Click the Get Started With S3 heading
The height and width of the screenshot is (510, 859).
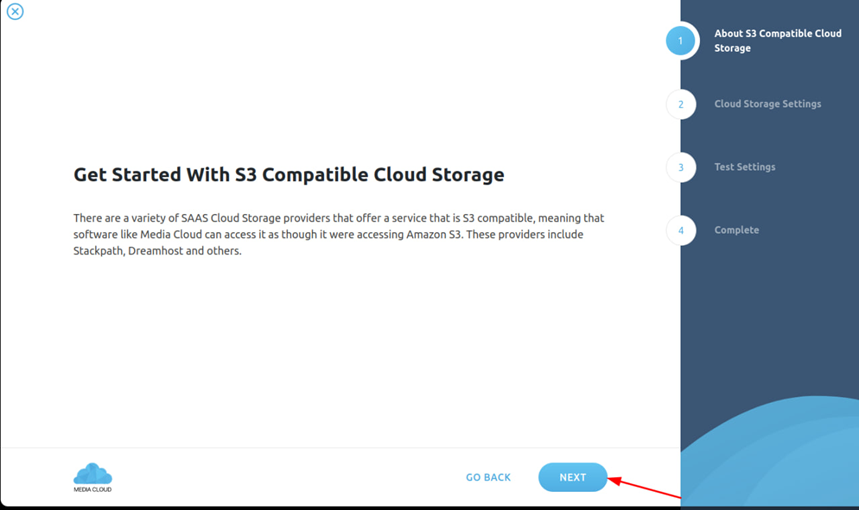point(288,175)
